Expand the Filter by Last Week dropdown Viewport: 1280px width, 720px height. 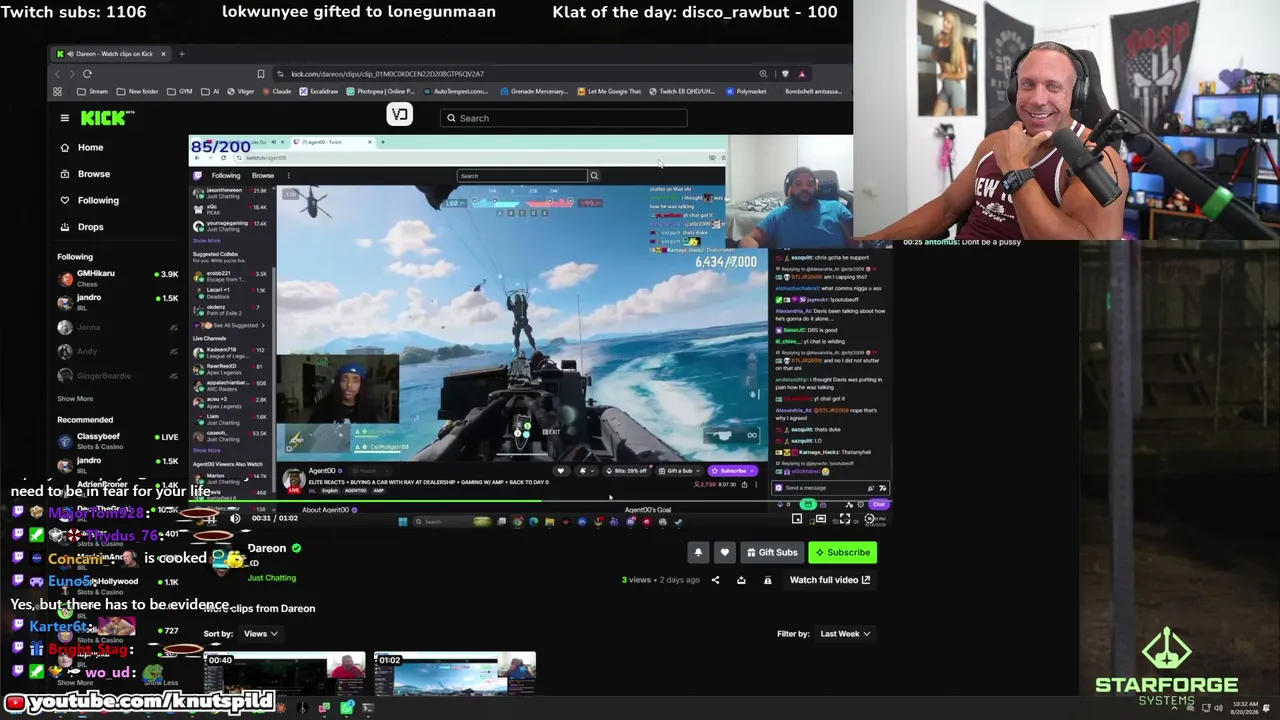click(x=845, y=634)
